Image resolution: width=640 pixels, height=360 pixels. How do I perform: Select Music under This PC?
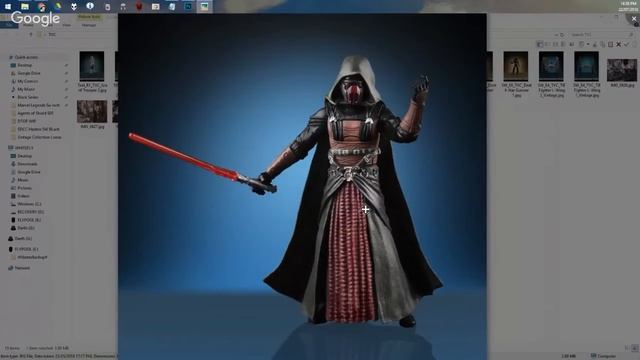23,180
